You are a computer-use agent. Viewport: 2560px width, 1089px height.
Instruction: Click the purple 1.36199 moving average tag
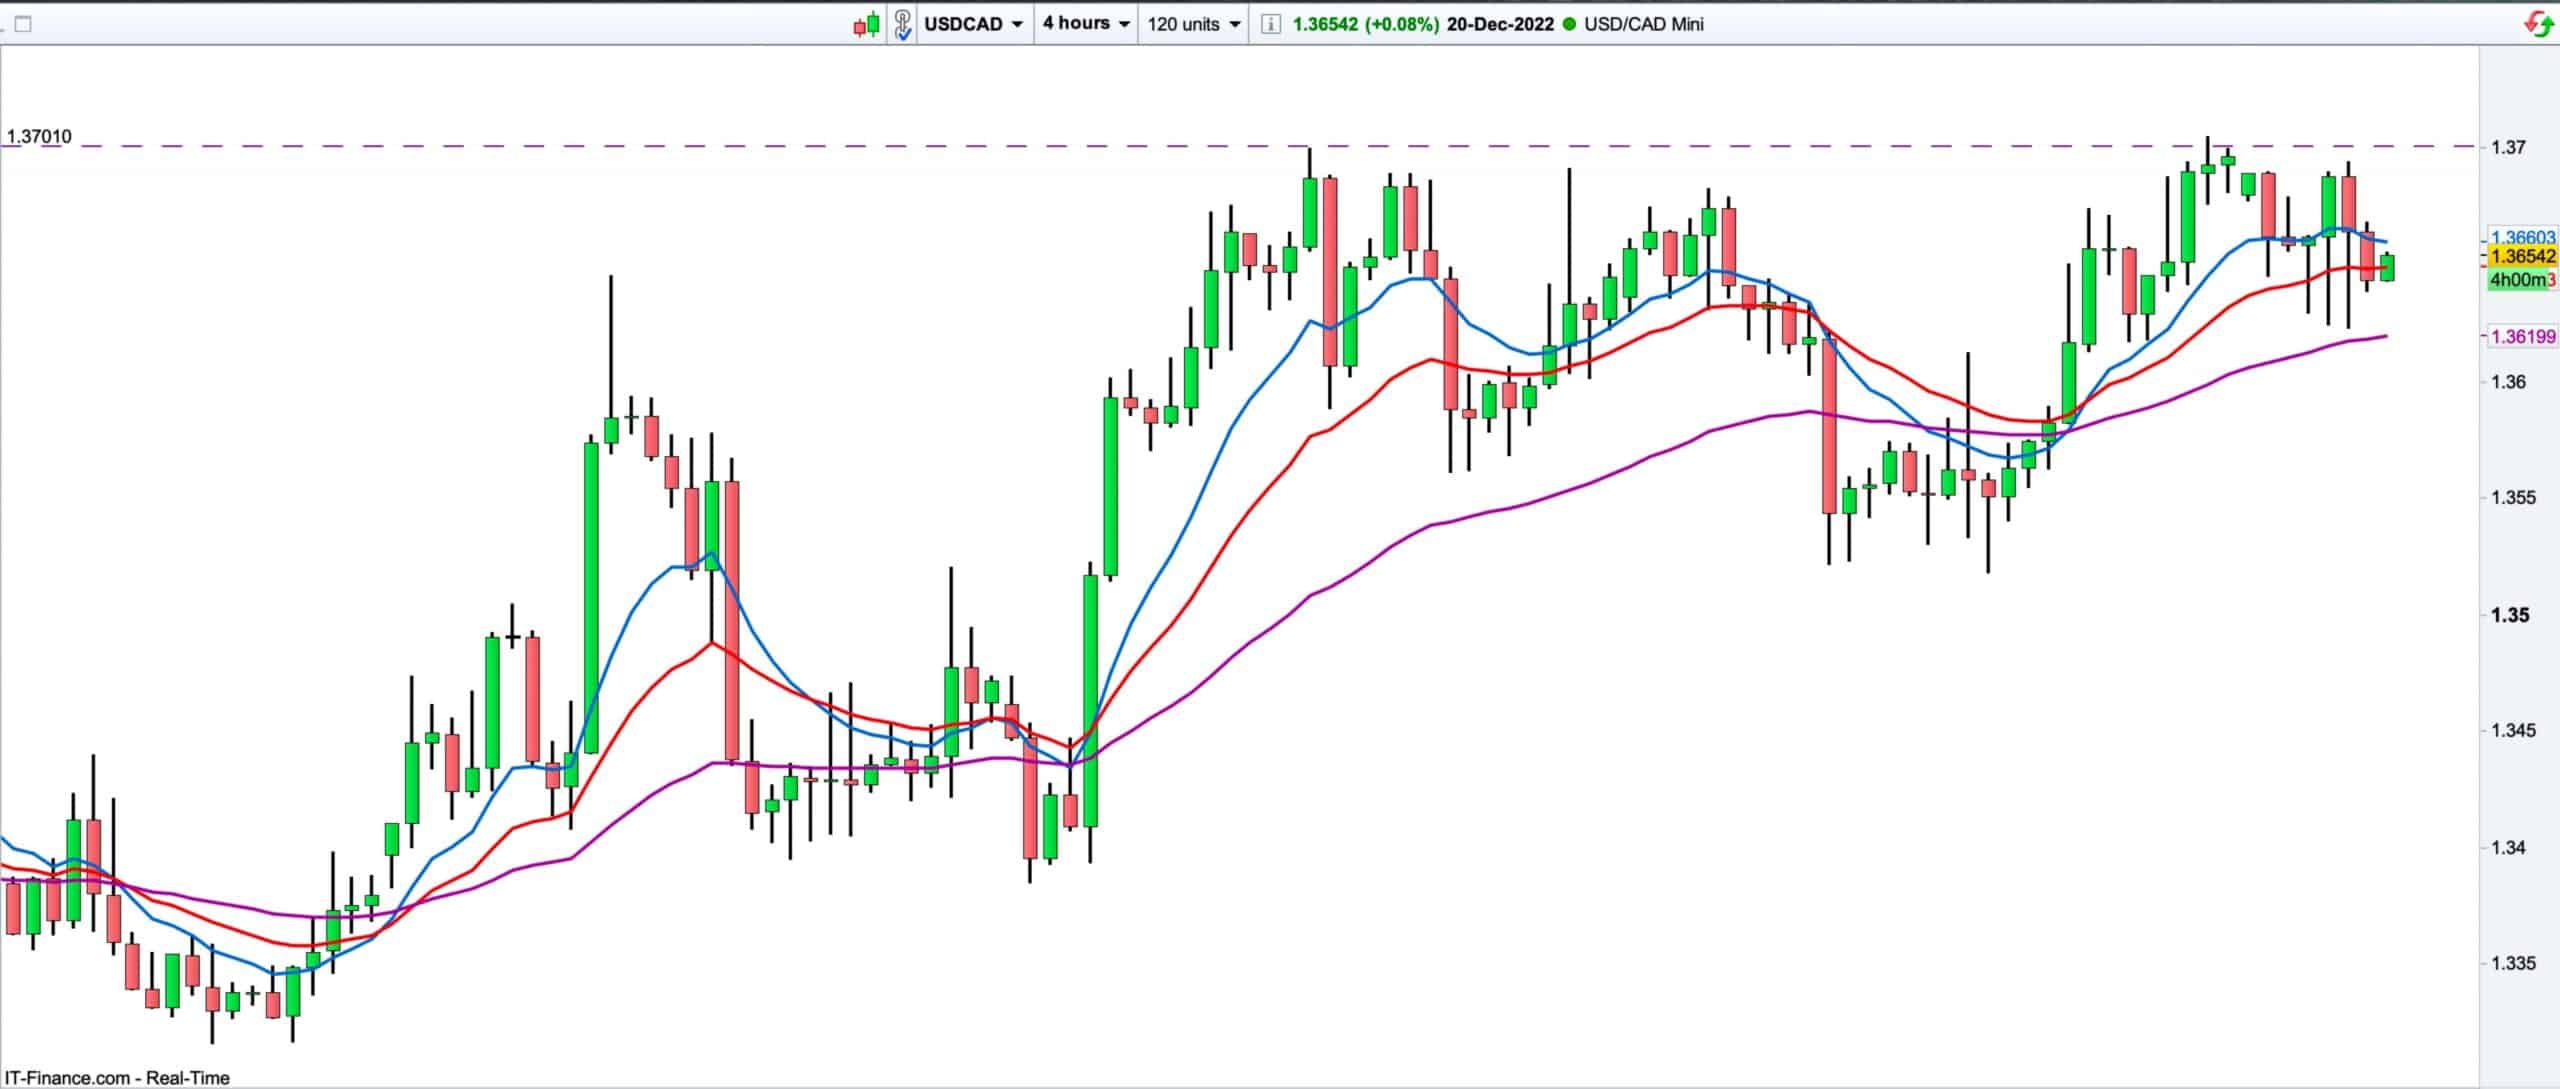[x=2522, y=336]
